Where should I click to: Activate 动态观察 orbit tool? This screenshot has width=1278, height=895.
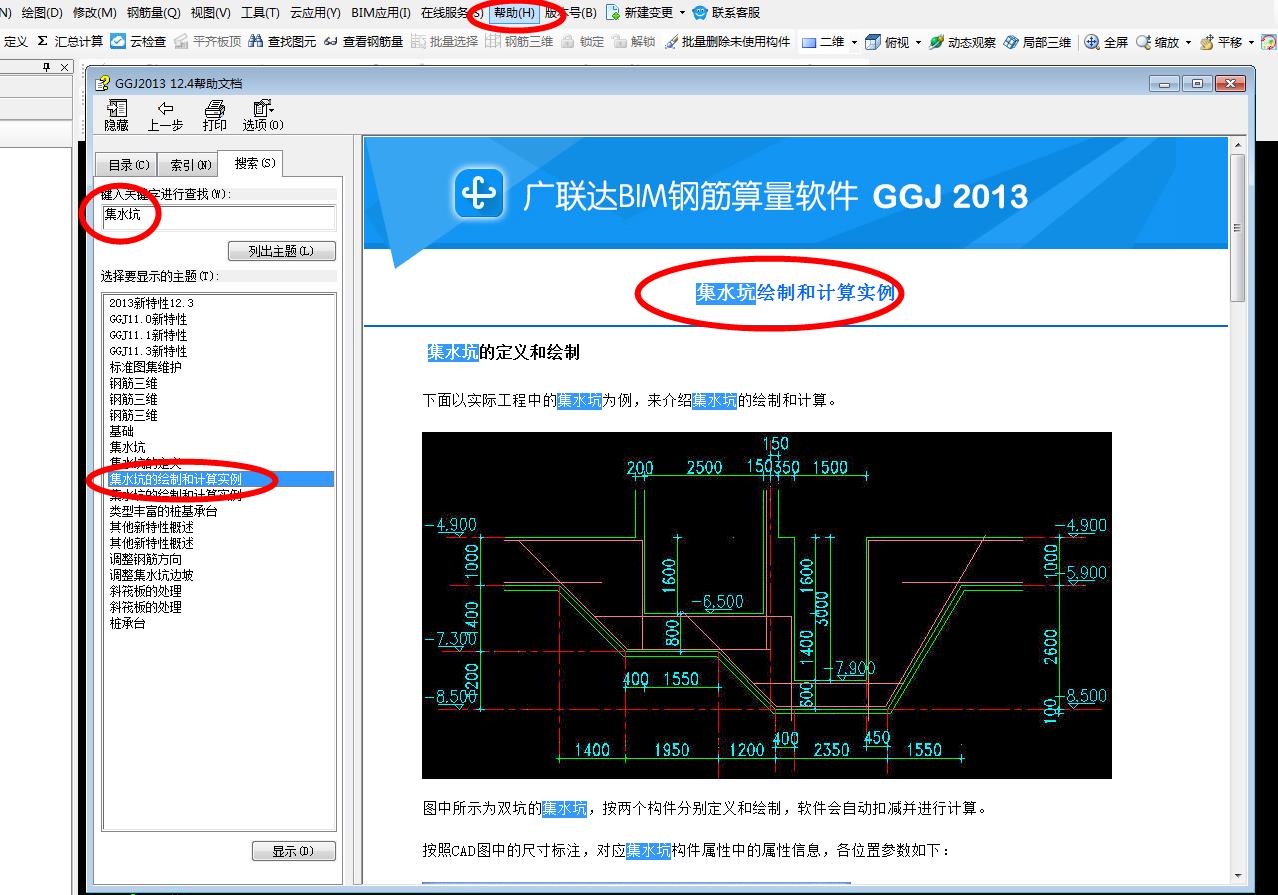(962, 42)
